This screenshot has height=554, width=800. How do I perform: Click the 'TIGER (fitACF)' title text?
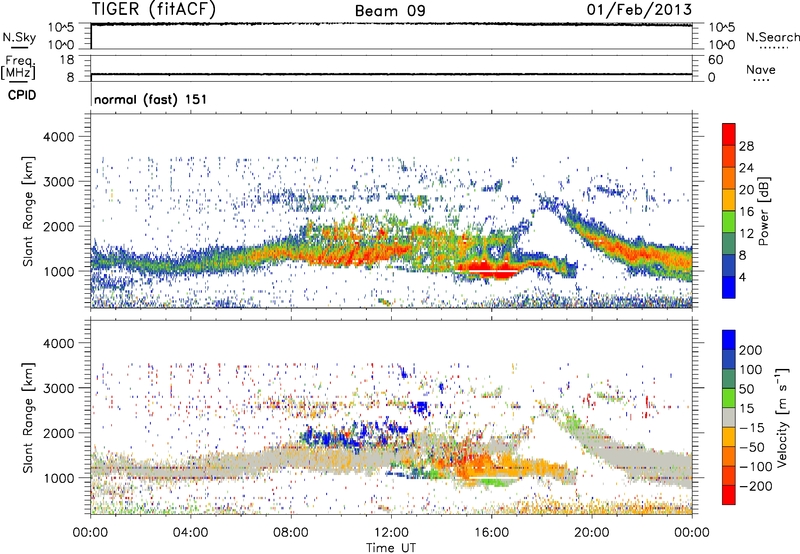pos(153,9)
